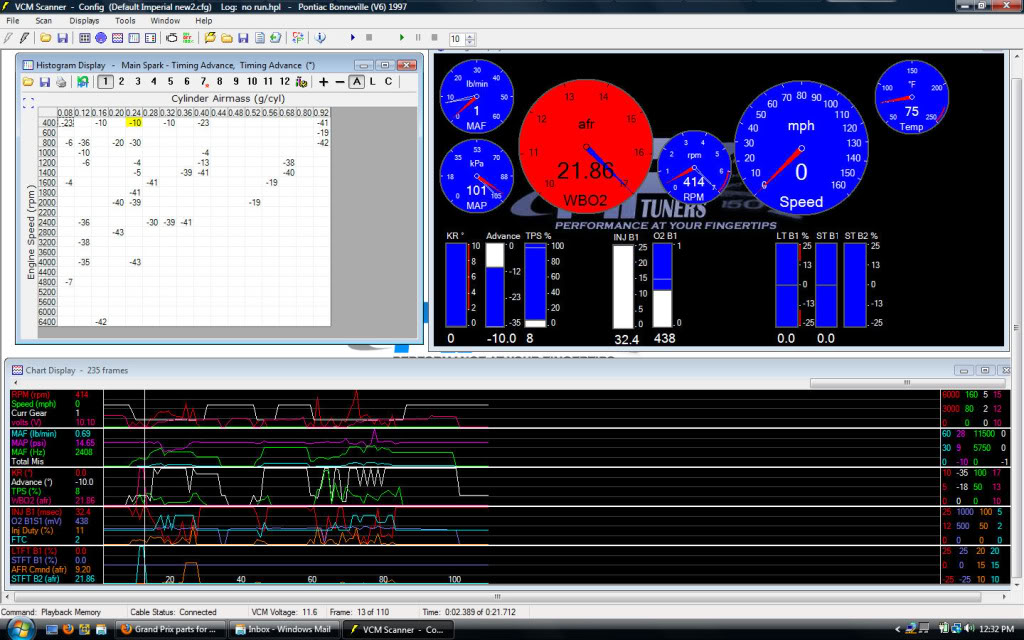Switch to Inbox - Windows Mail taskbar item
Image resolution: width=1024 pixels, height=640 pixels.
[285, 630]
